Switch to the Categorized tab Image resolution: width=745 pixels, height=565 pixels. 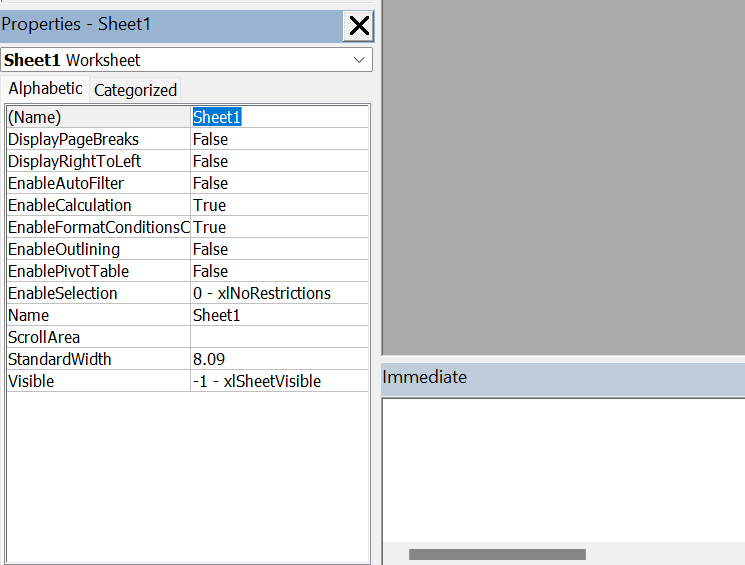coord(135,90)
